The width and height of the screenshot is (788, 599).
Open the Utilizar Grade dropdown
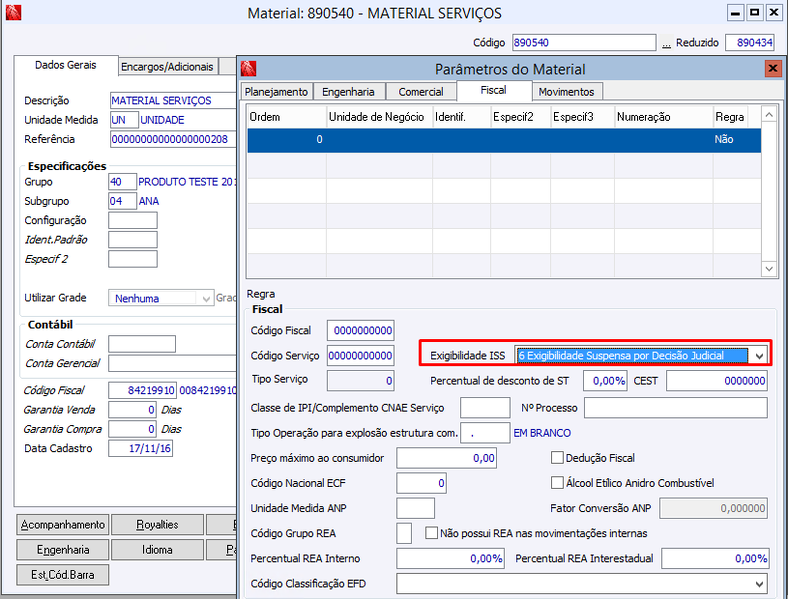click(206, 298)
